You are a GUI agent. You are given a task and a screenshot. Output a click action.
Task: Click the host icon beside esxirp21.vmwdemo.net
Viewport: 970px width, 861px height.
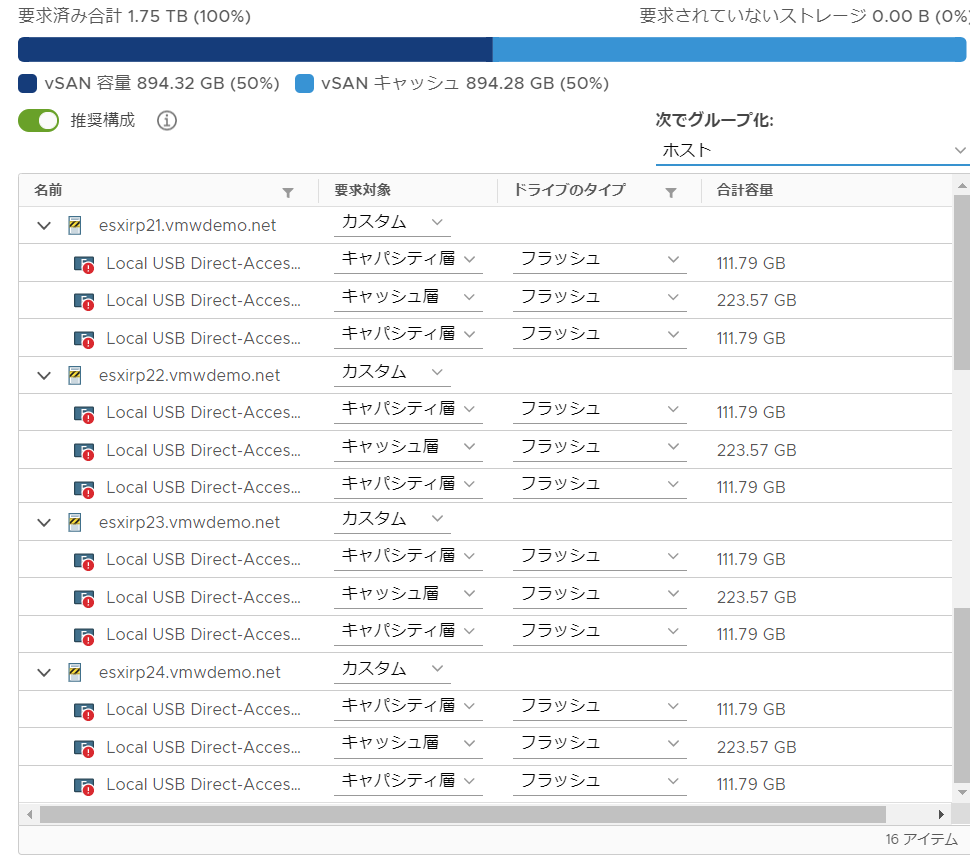pyautogui.click(x=74, y=226)
